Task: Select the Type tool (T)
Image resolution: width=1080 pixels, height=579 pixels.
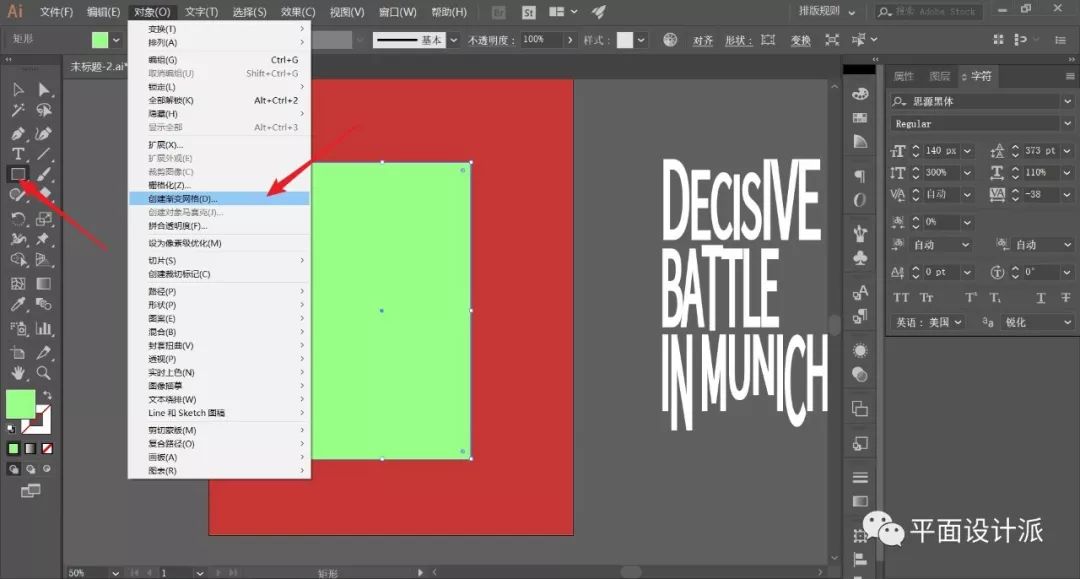Action: [18, 154]
